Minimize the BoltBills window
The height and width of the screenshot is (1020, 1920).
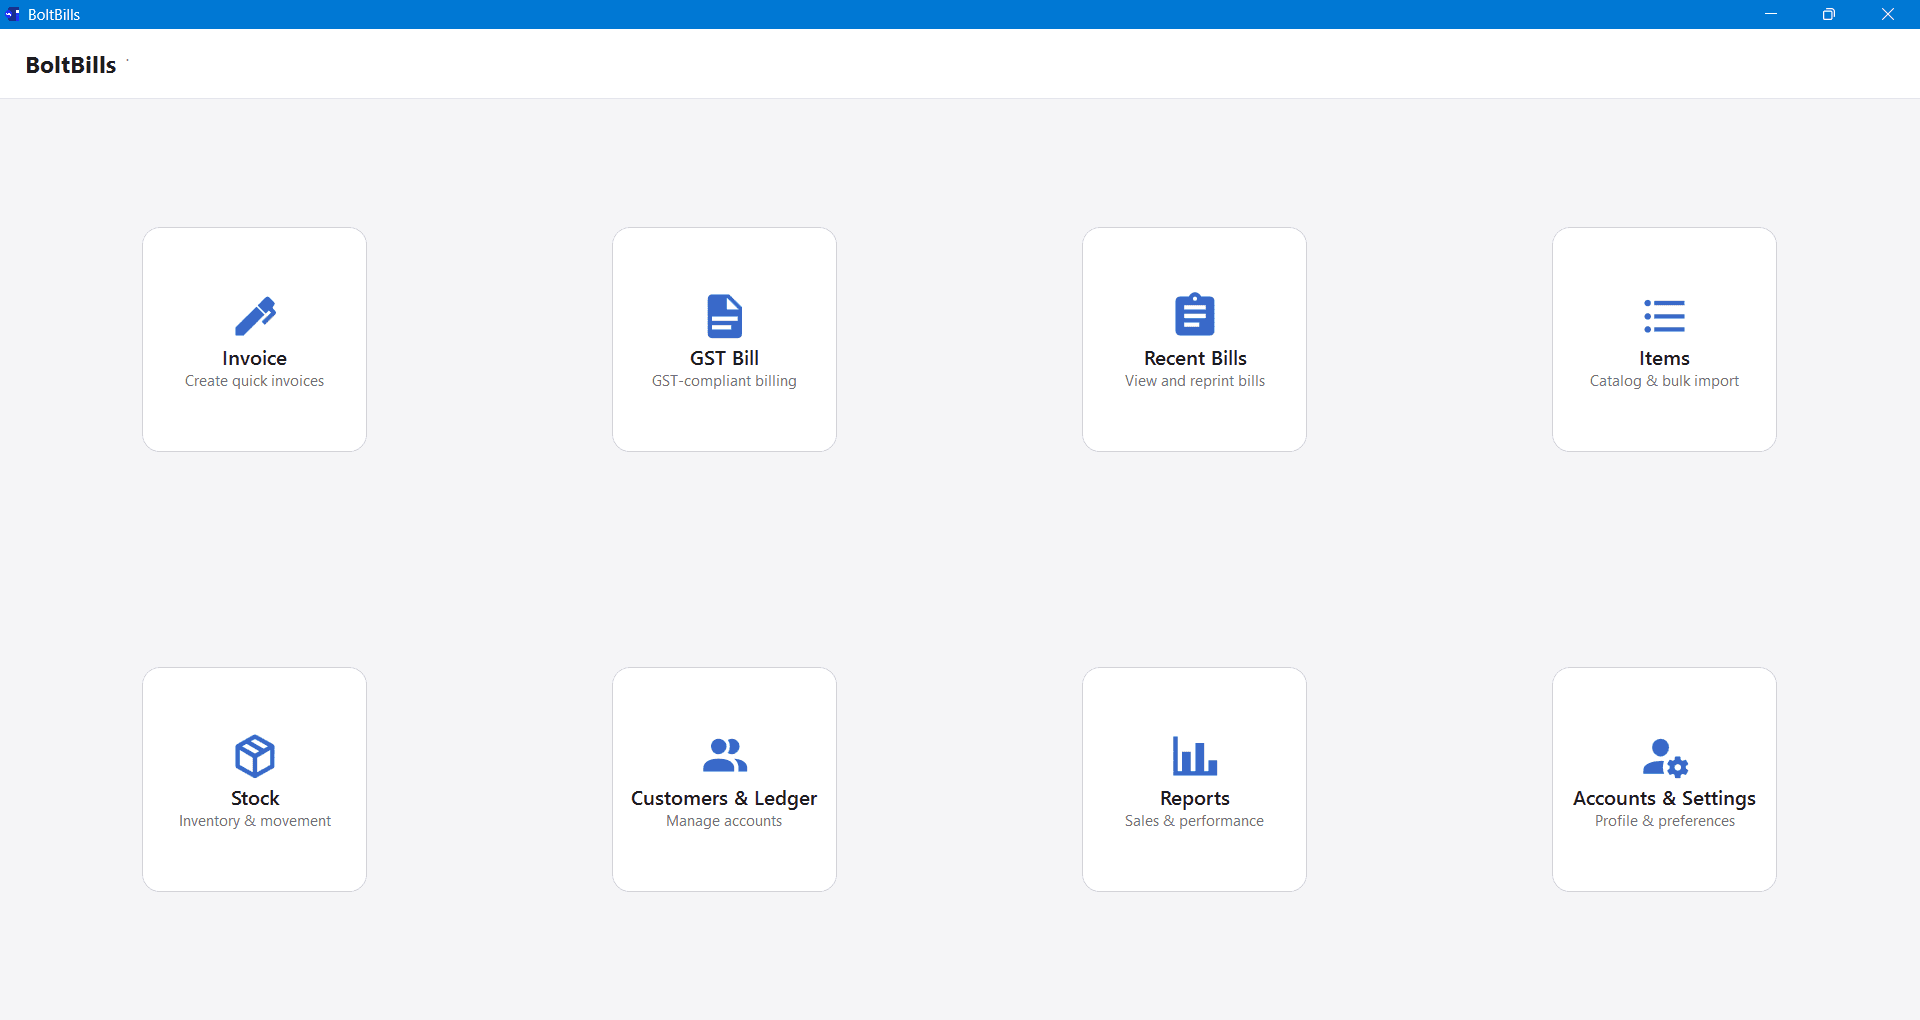coord(1771,14)
